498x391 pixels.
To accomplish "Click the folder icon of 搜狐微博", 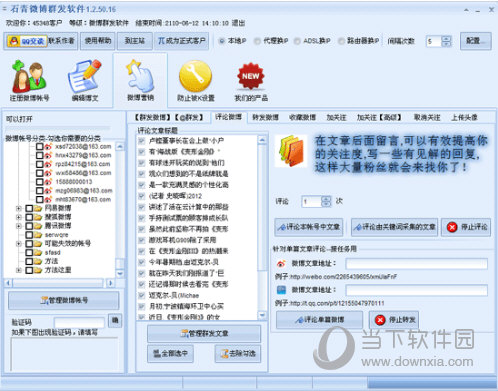I will [38, 217].
